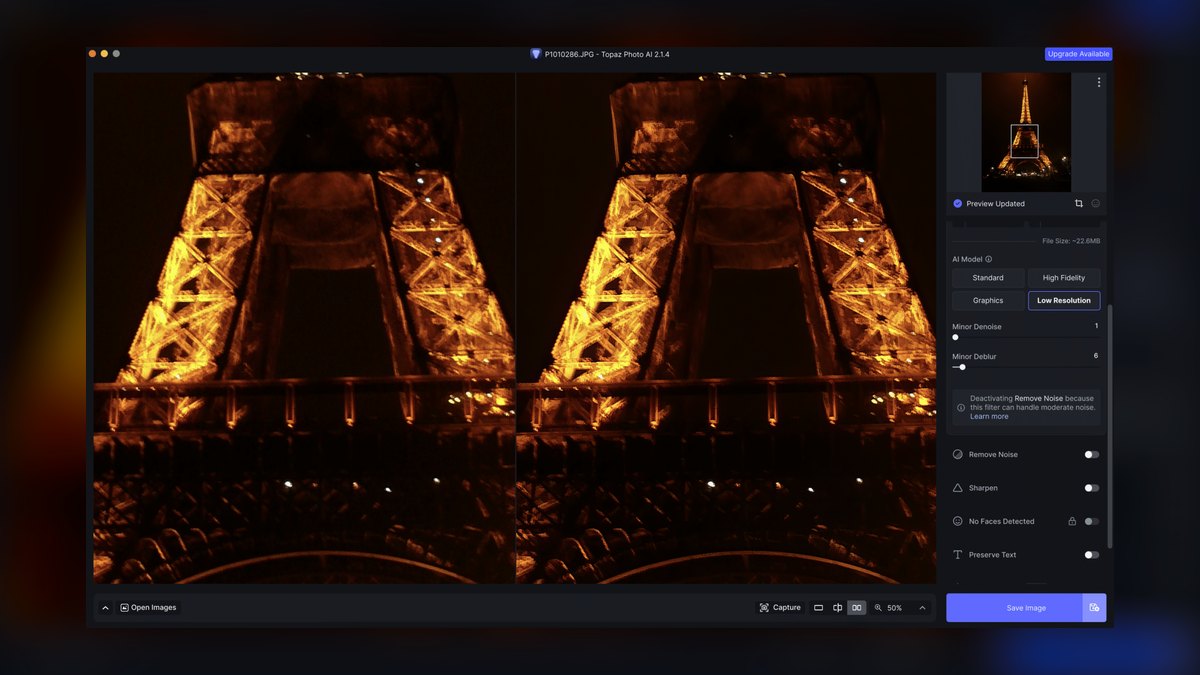Click the 50% zoom value

(x=894, y=608)
